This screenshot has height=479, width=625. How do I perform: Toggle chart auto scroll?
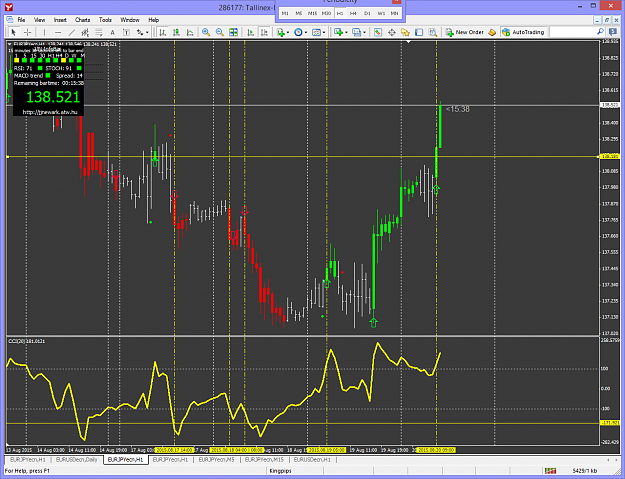pos(250,32)
